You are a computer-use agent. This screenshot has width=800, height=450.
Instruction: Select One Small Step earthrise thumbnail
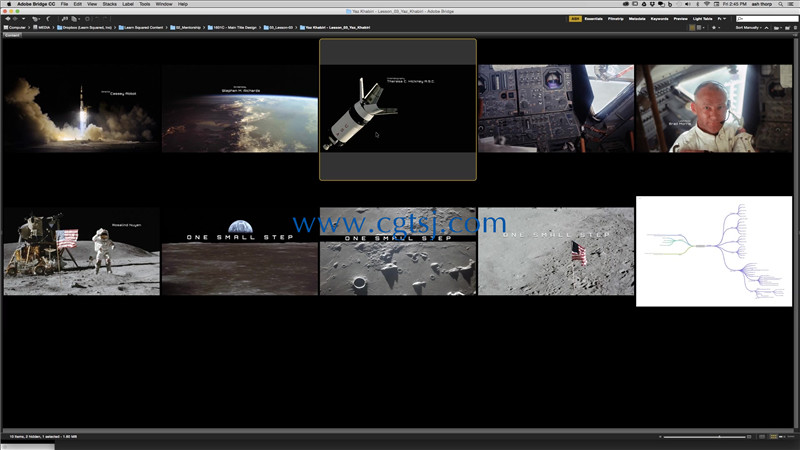[240, 251]
